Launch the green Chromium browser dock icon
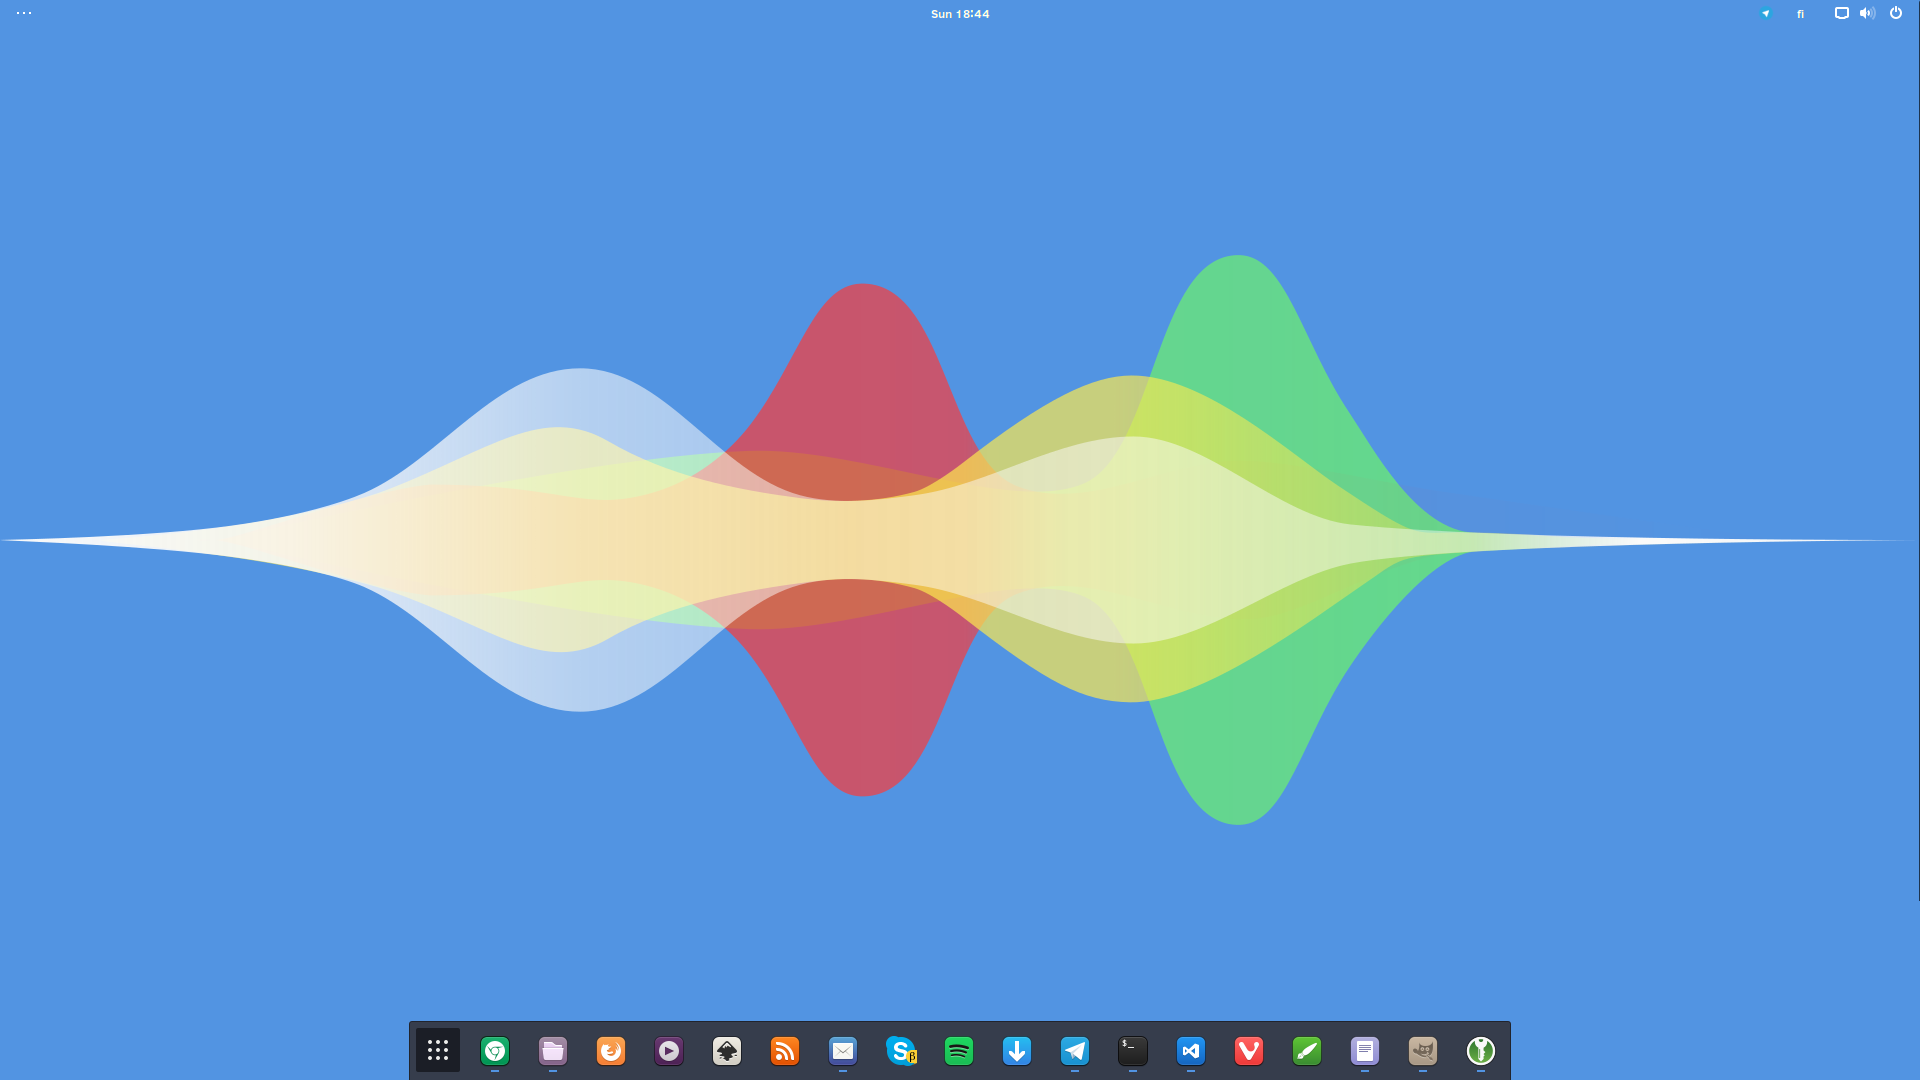This screenshot has width=1920, height=1080. click(495, 1051)
